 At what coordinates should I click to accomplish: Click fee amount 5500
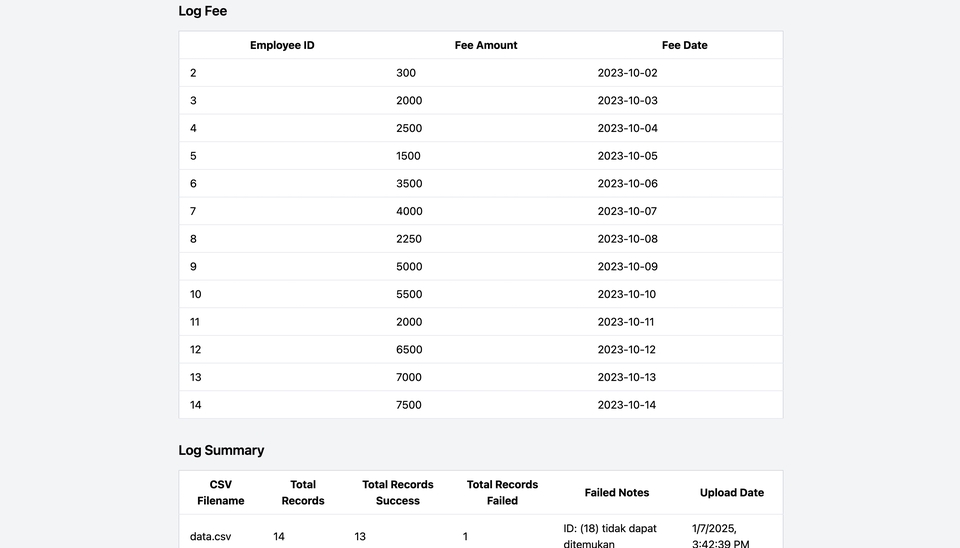point(409,294)
